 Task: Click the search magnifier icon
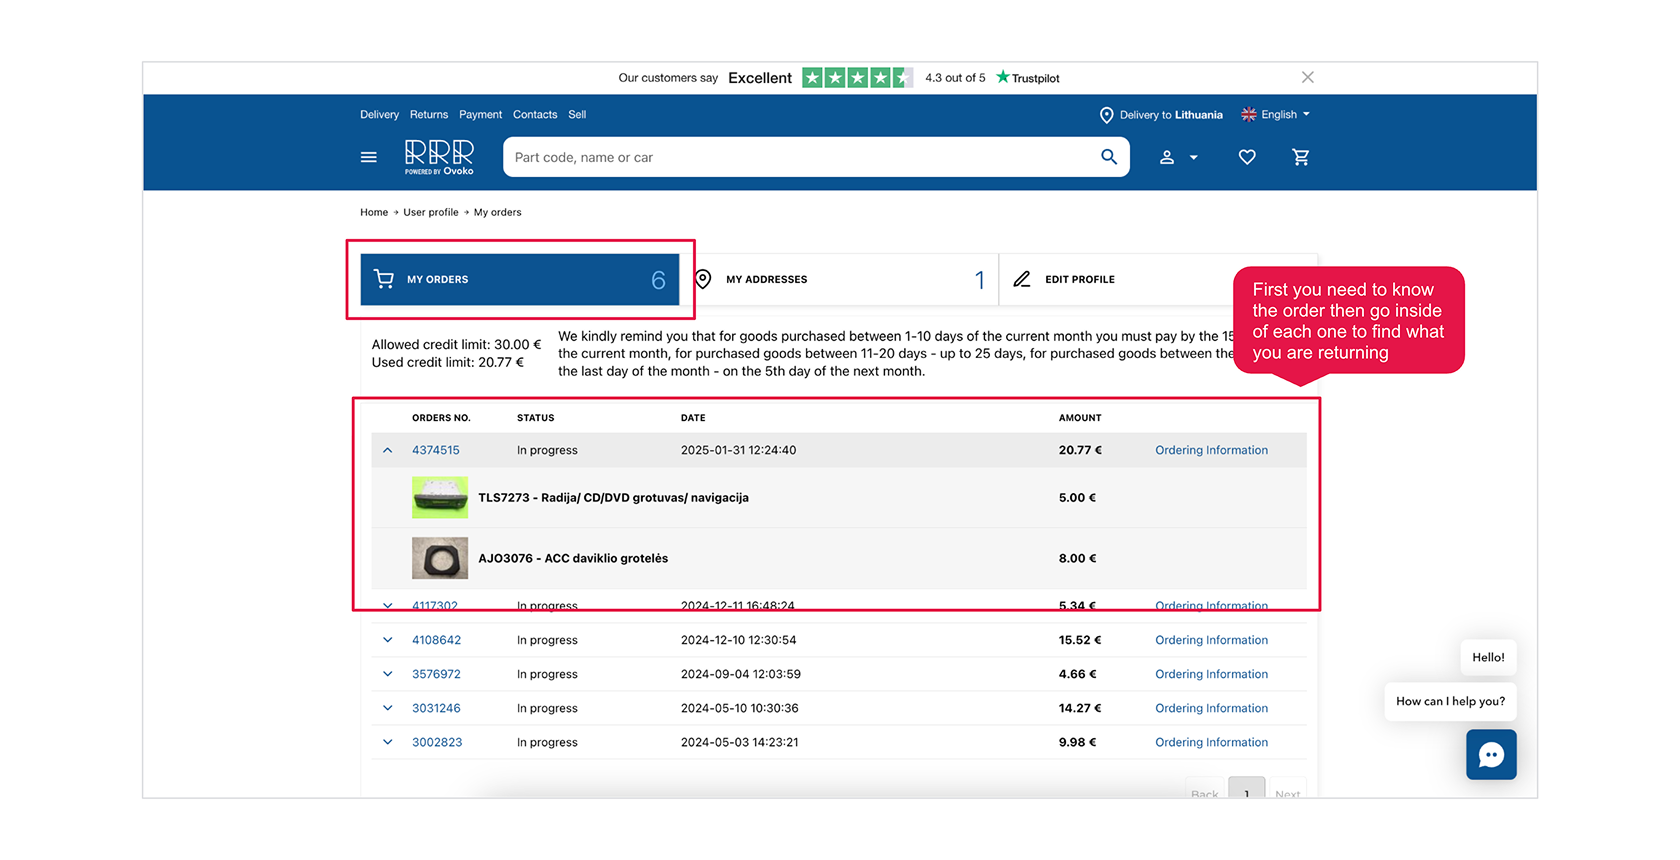(1108, 157)
